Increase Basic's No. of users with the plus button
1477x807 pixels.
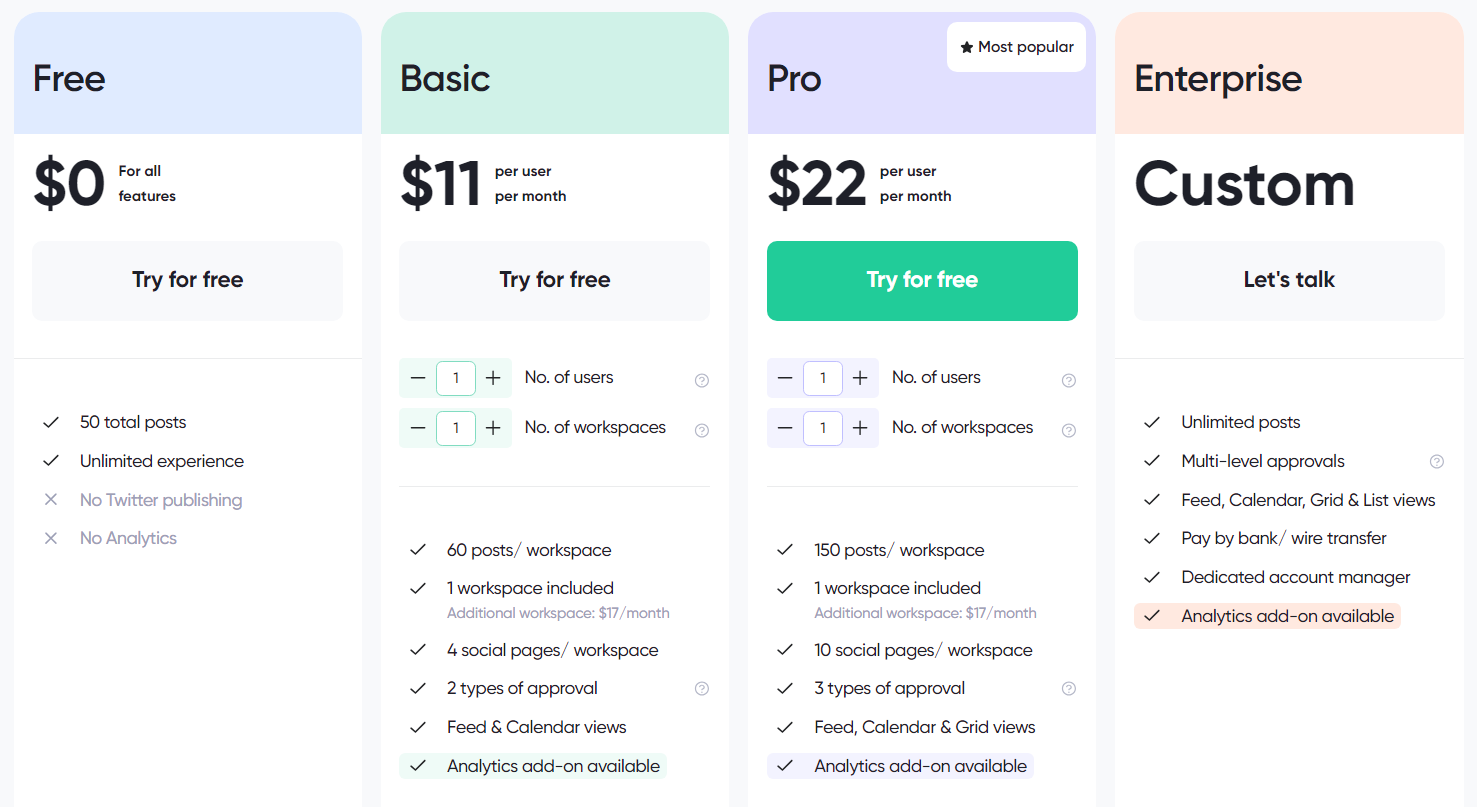(x=493, y=378)
